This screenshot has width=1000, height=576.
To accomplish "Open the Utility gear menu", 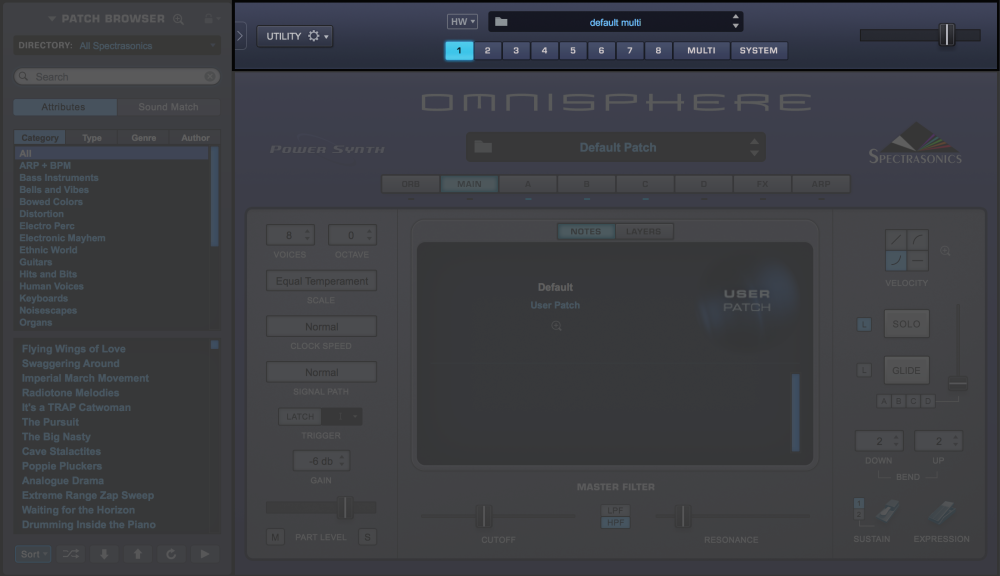I will (295, 36).
